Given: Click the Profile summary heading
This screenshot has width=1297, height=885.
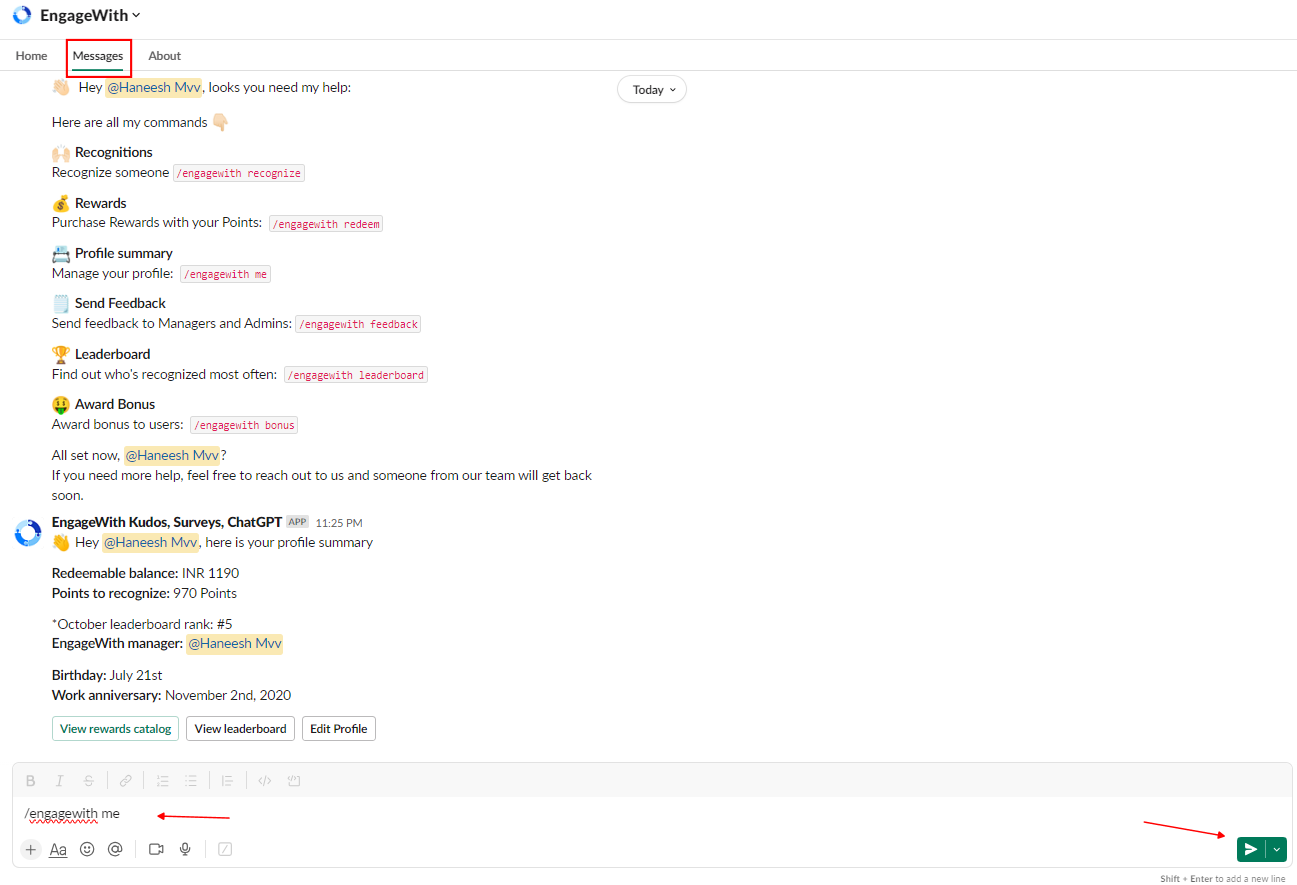Looking at the screenshot, I should pyautogui.click(x=124, y=253).
